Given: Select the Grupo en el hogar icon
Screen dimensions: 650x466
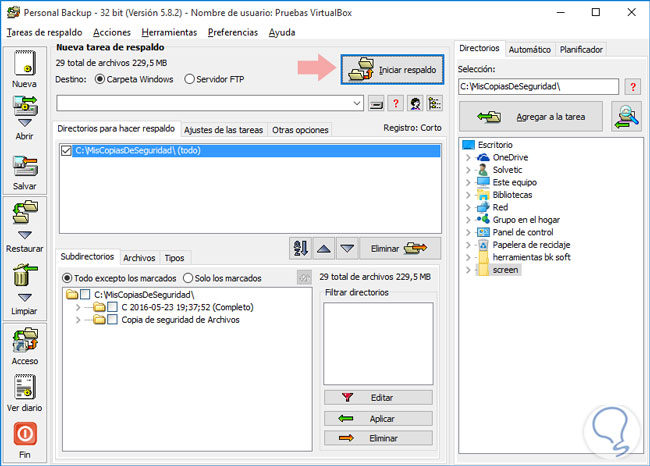Looking at the screenshot, I should [483, 219].
